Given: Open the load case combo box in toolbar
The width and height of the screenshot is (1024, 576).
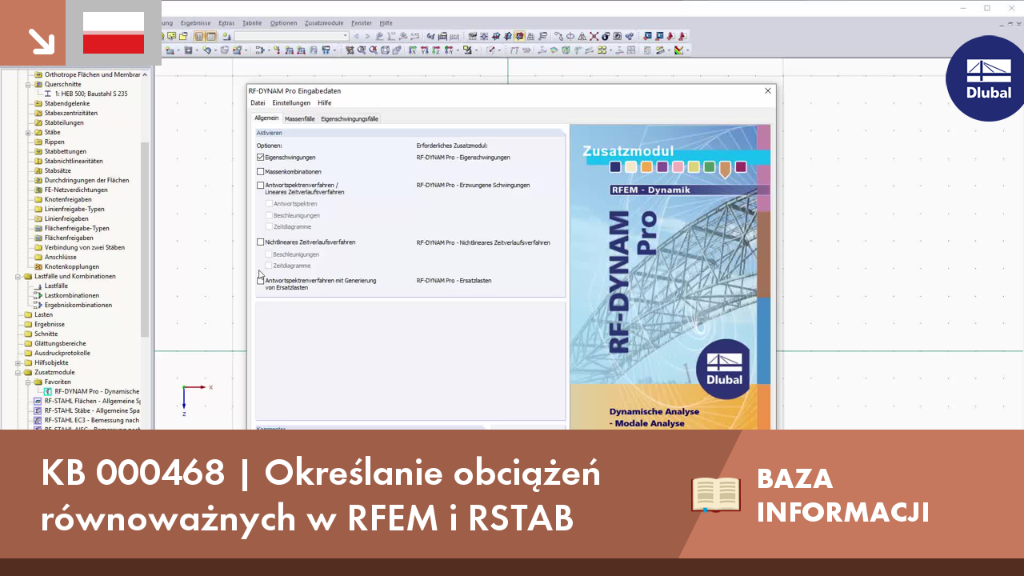Looking at the screenshot, I should [x=291, y=37].
